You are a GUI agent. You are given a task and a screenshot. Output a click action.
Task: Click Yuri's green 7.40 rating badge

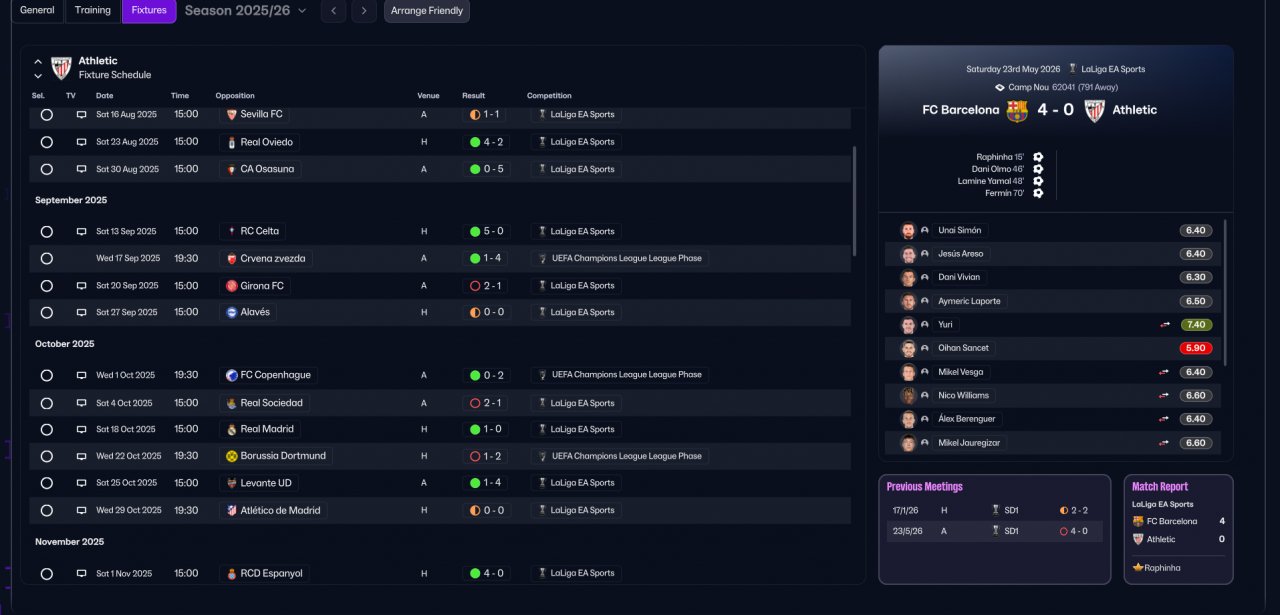point(1196,325)
